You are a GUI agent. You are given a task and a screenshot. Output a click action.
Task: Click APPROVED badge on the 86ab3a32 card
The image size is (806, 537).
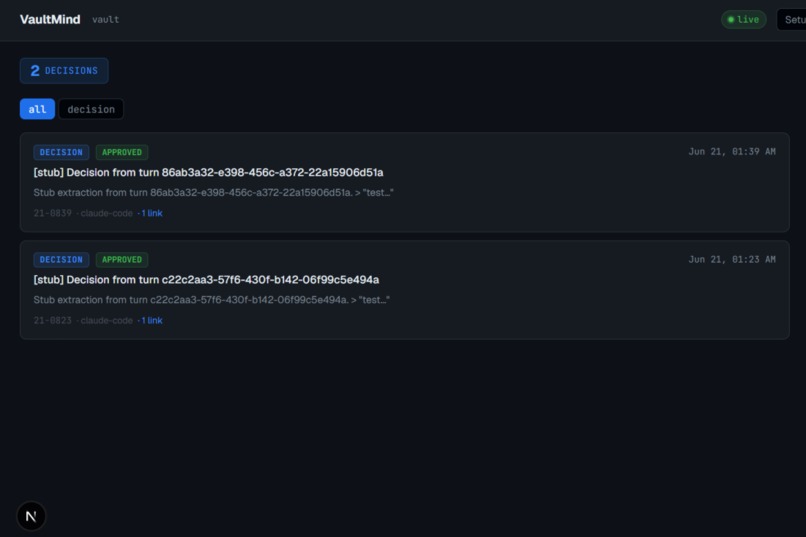click(x=122, y=152)
